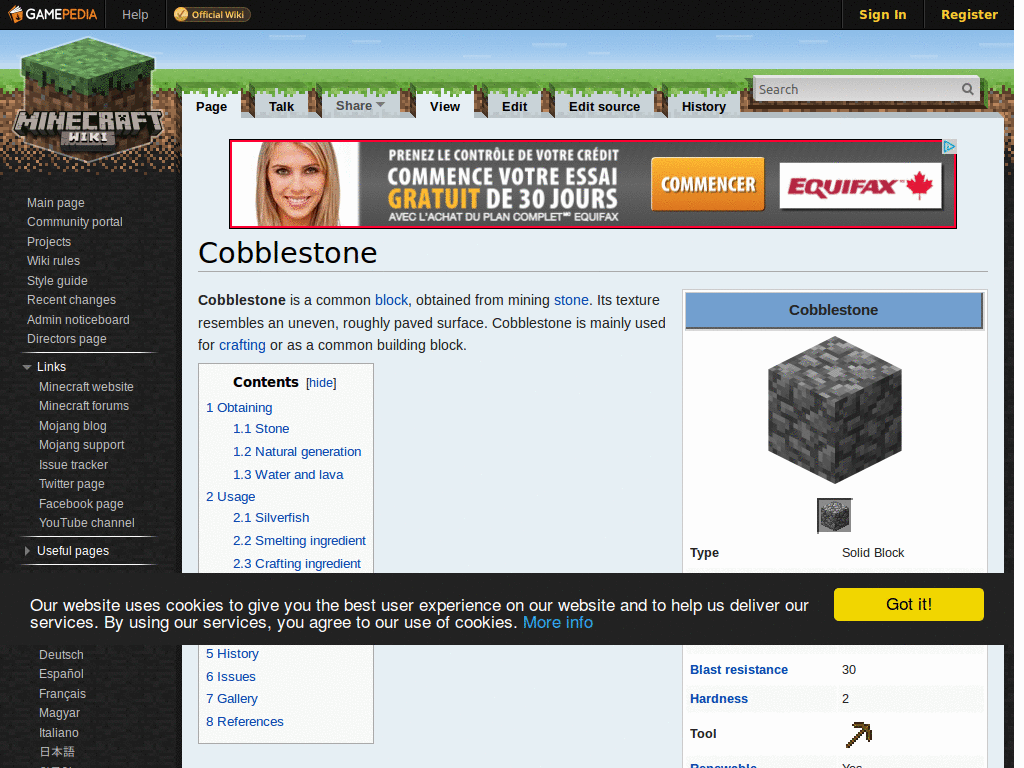Viewport: 1024px width, 768px height.
Task: Open Admin noticeboard in sidebar
Action: coord(78,320)
